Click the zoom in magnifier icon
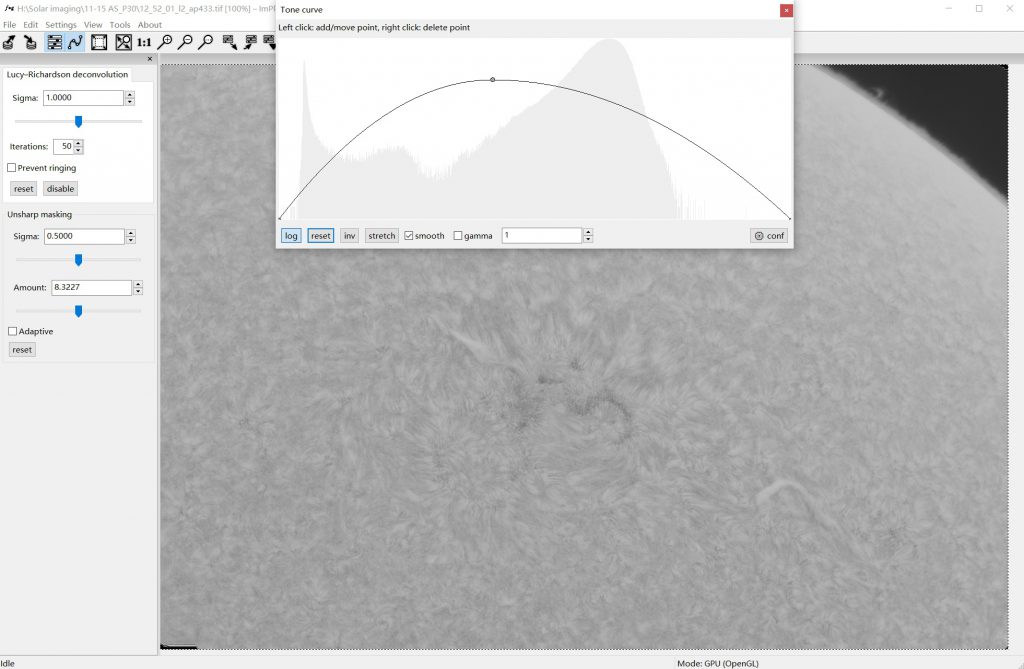Image resolution: width=1024 pixels, height=669 pixels. point(165,42)
